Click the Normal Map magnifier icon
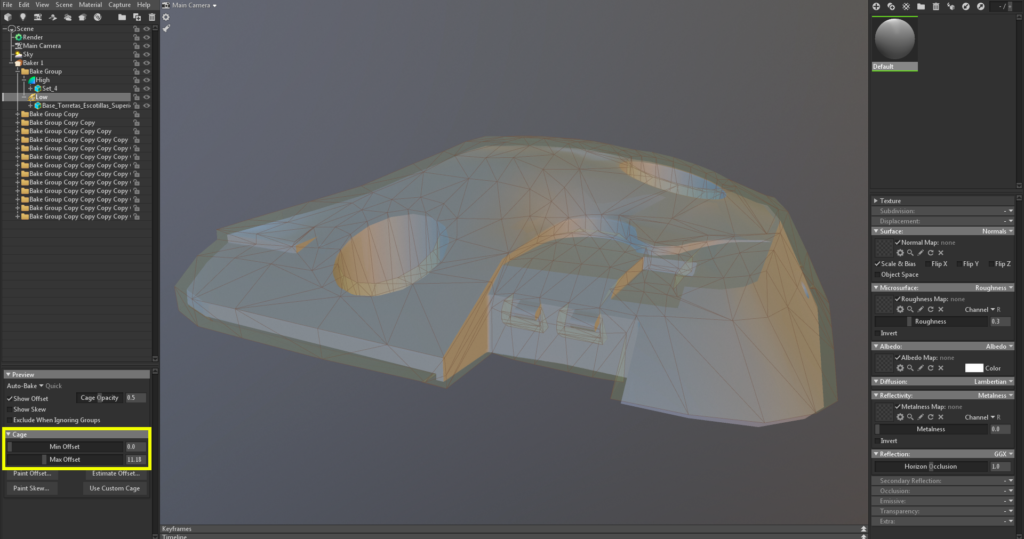The width and height of the screenshot is (1024, 539). [910, 253]
